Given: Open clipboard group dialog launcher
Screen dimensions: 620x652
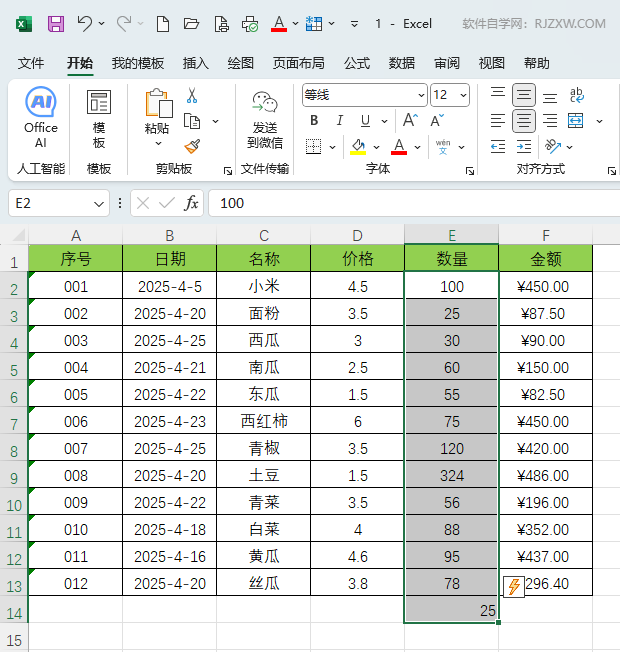Looking at the screenshot, I should pos(228,171).
